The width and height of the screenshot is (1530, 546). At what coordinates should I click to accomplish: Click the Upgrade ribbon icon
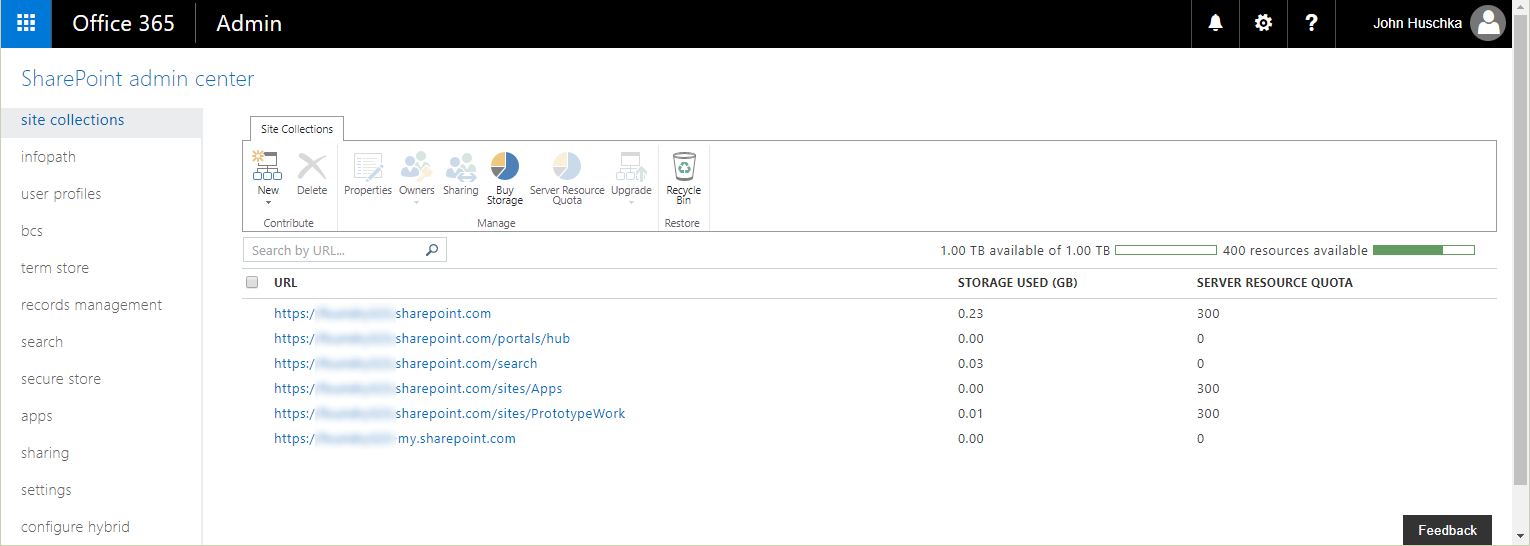(x=631, y=165)
